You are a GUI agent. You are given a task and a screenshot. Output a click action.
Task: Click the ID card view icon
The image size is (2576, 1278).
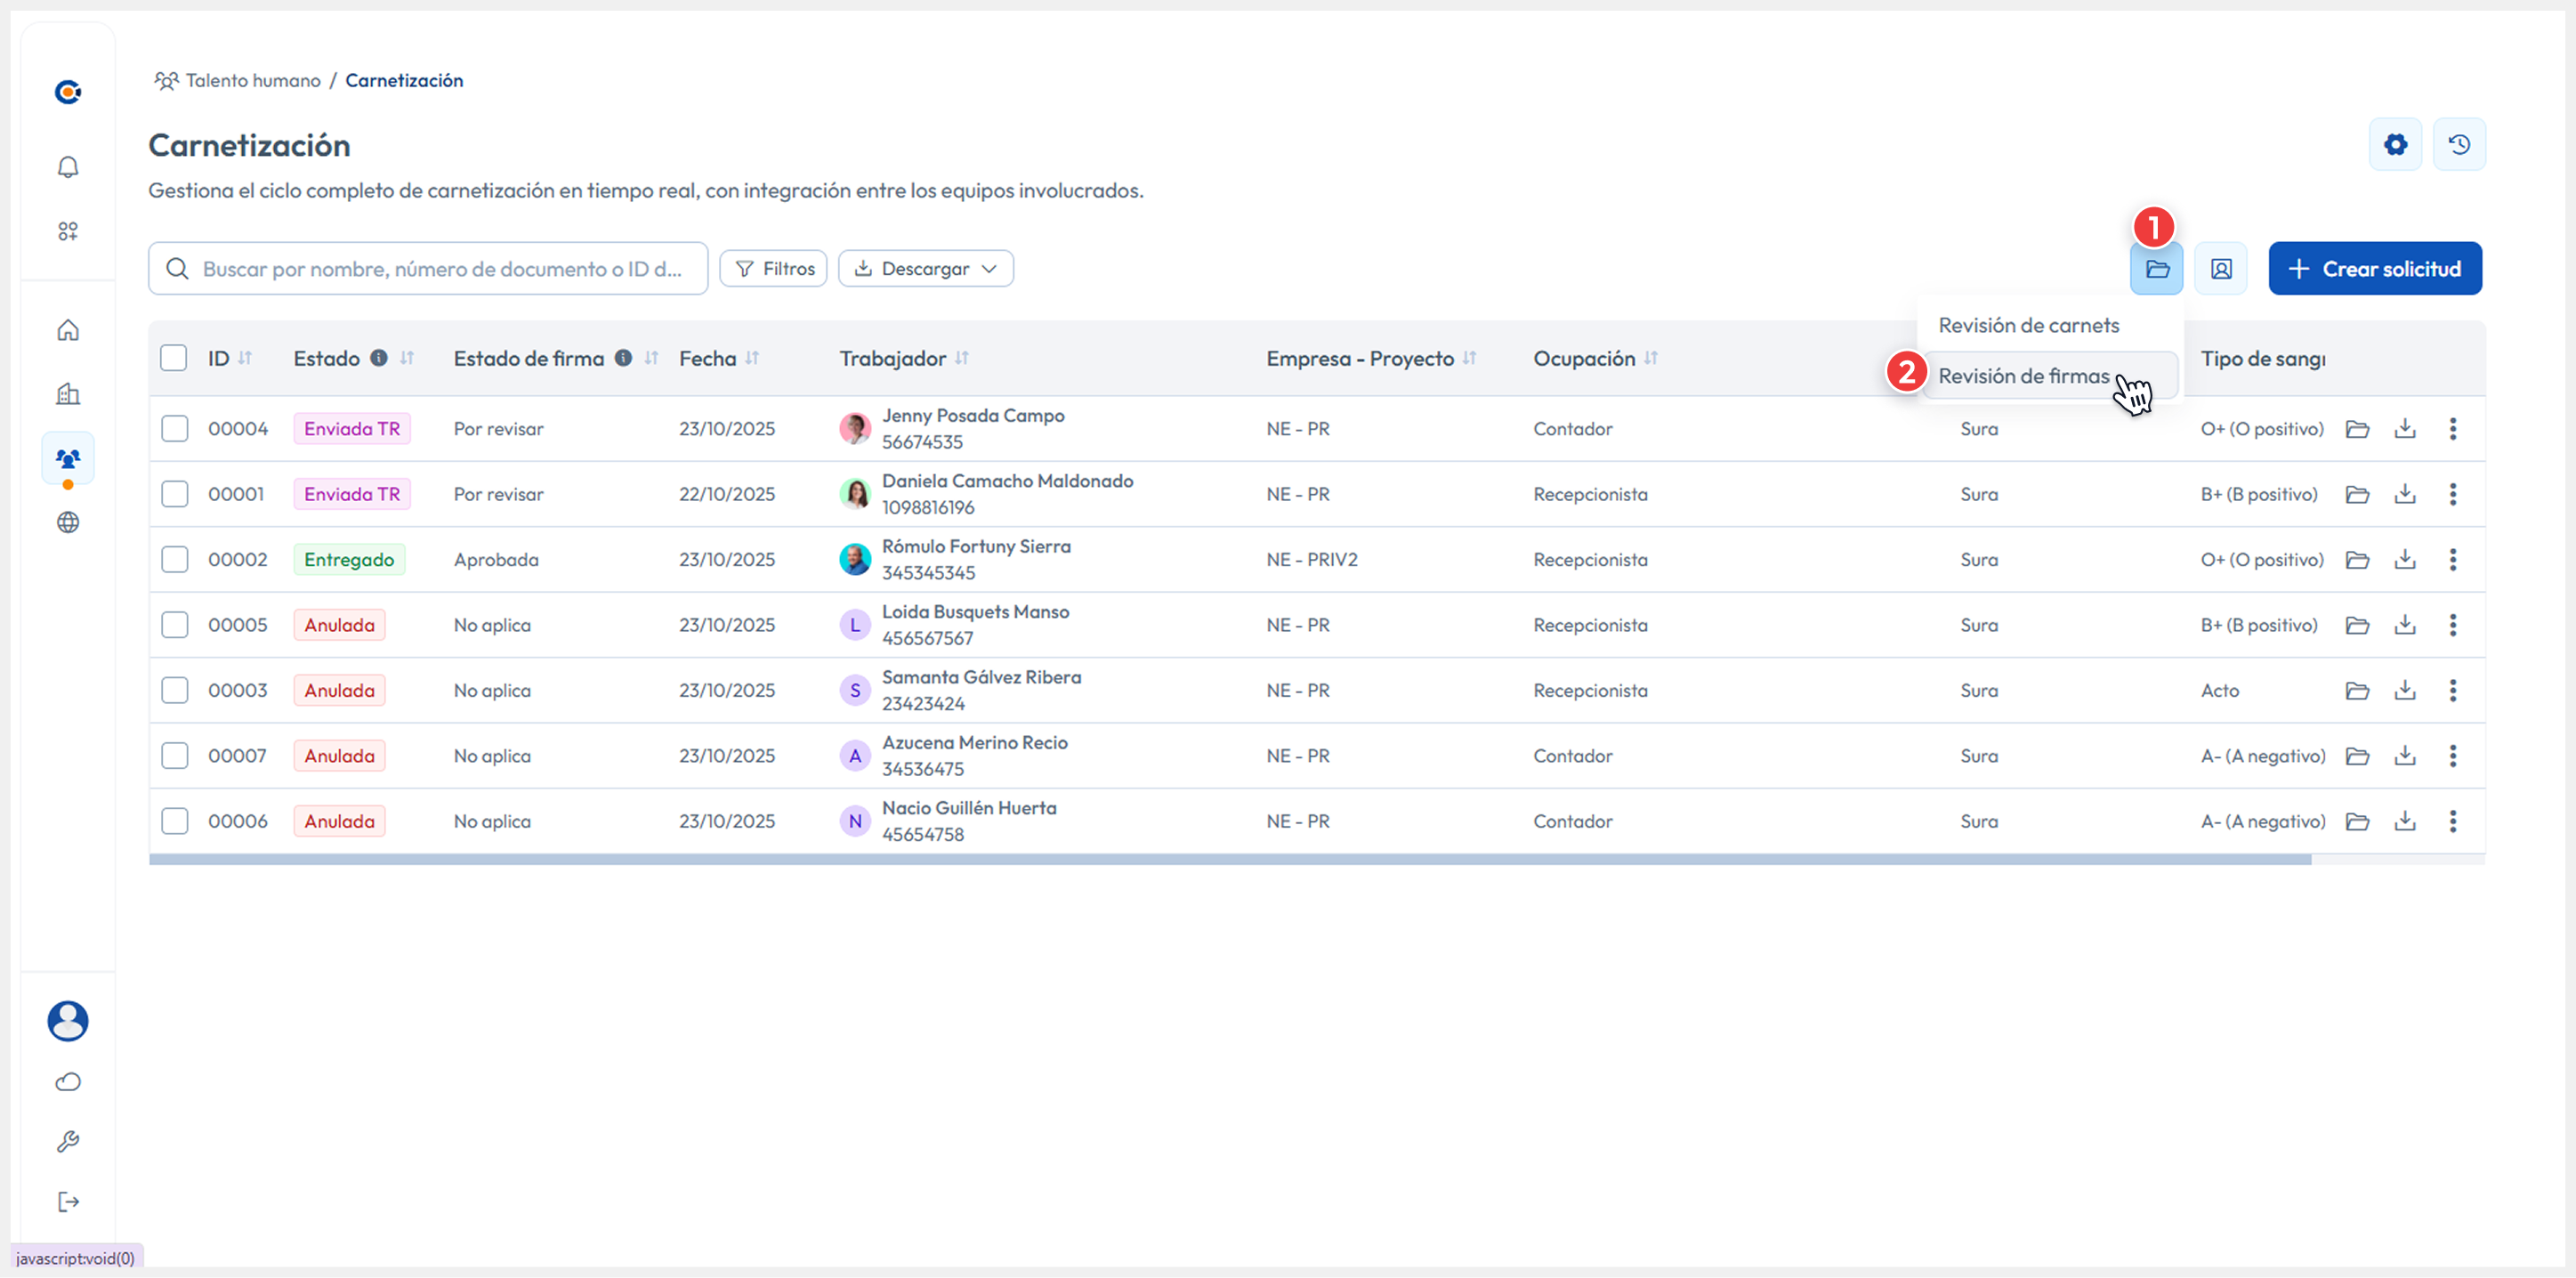pos(2220,269)
